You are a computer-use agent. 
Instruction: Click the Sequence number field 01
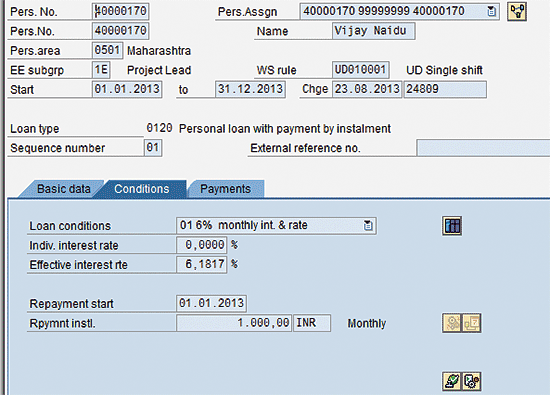[153, 147]
